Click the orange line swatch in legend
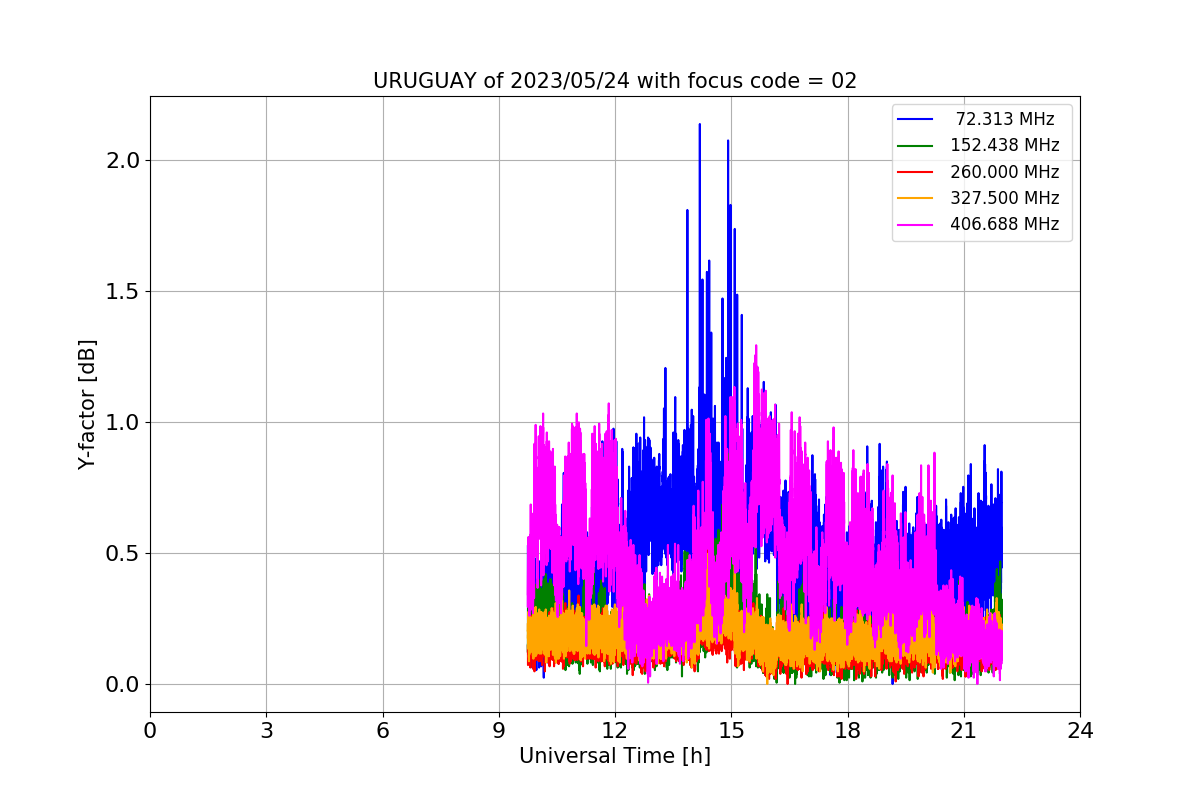 point(915,198)
